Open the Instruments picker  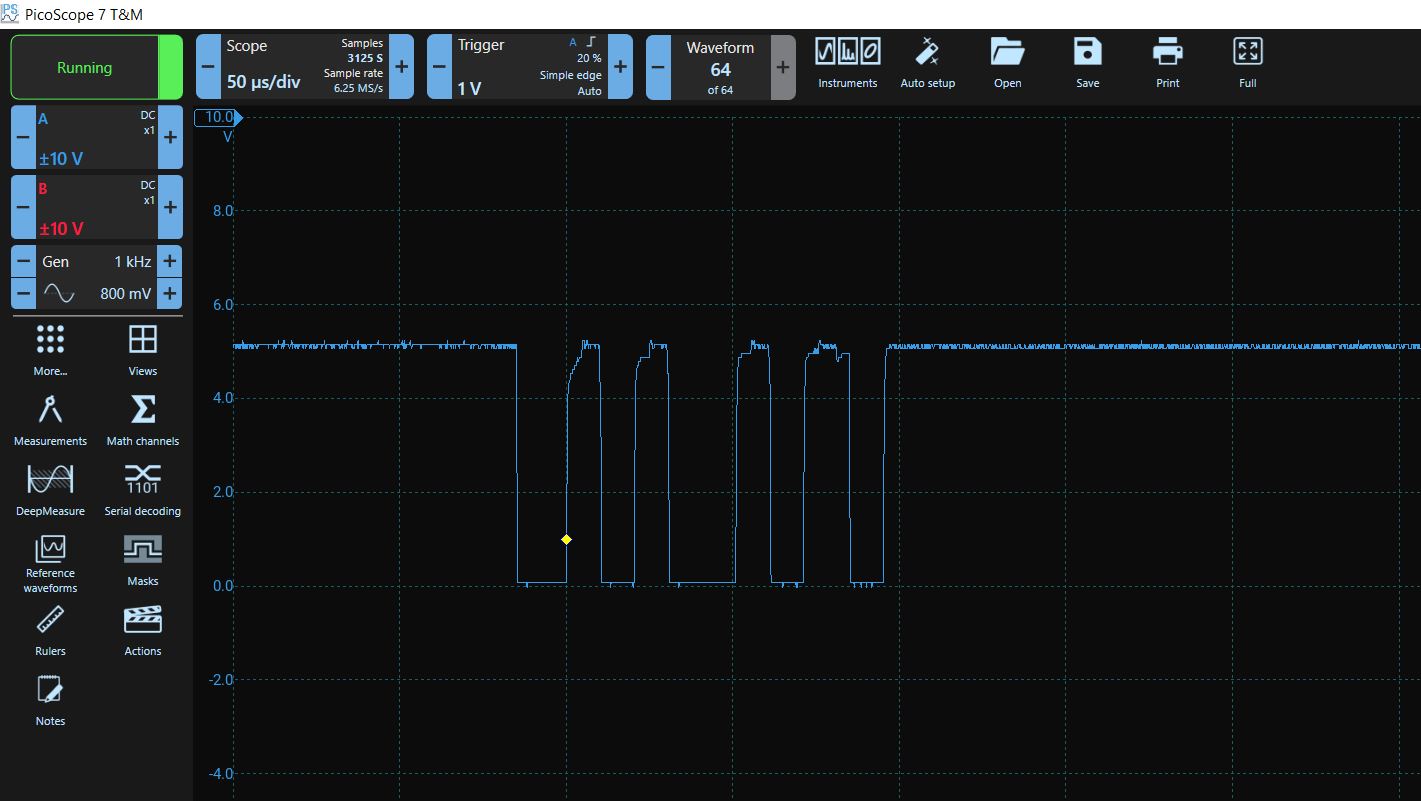click(847, 62)
